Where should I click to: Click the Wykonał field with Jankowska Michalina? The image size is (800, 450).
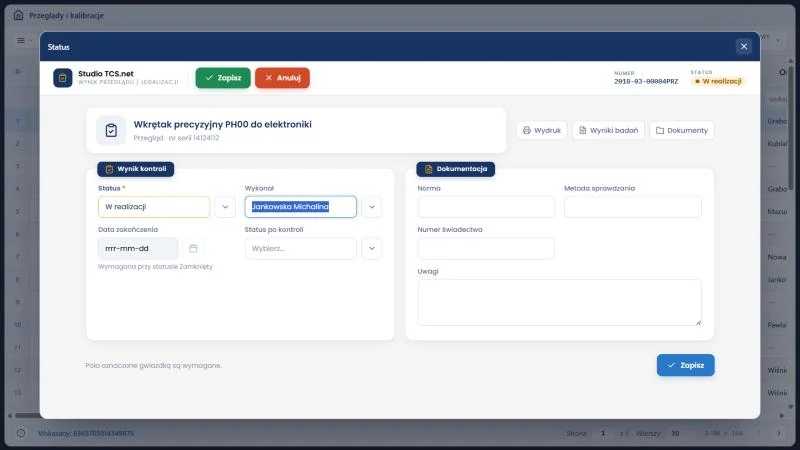(x=301, y=207)
